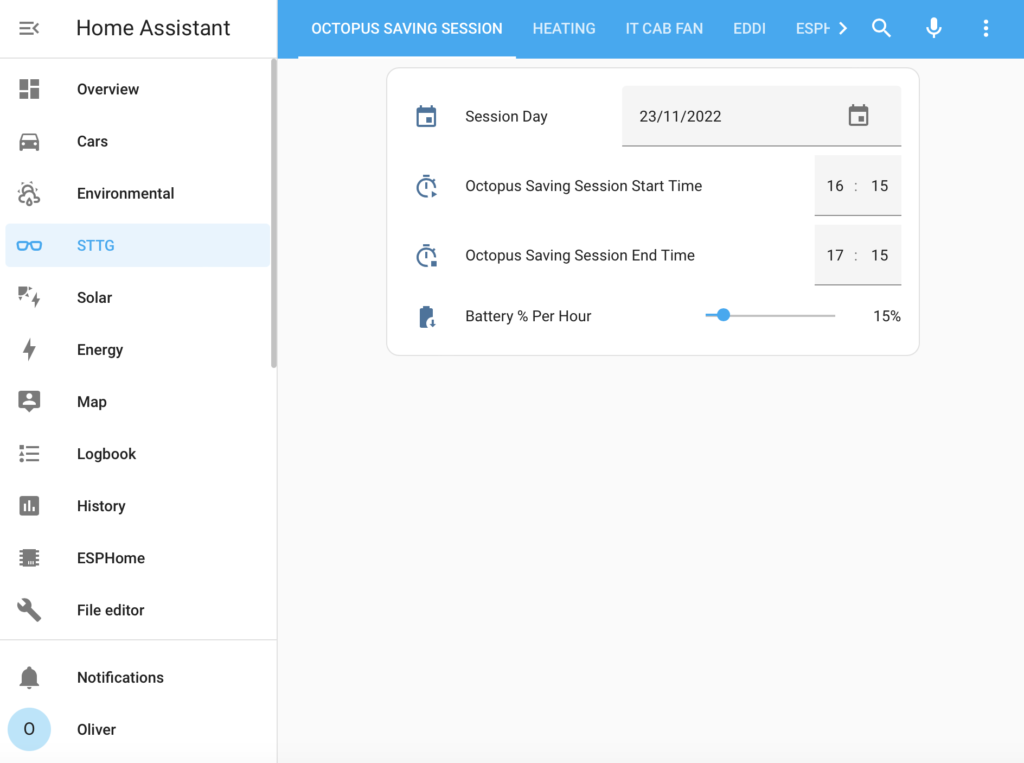1024x763 pixels.
Task: Click the Map icon in sidebar
Action: coord(29,401)
